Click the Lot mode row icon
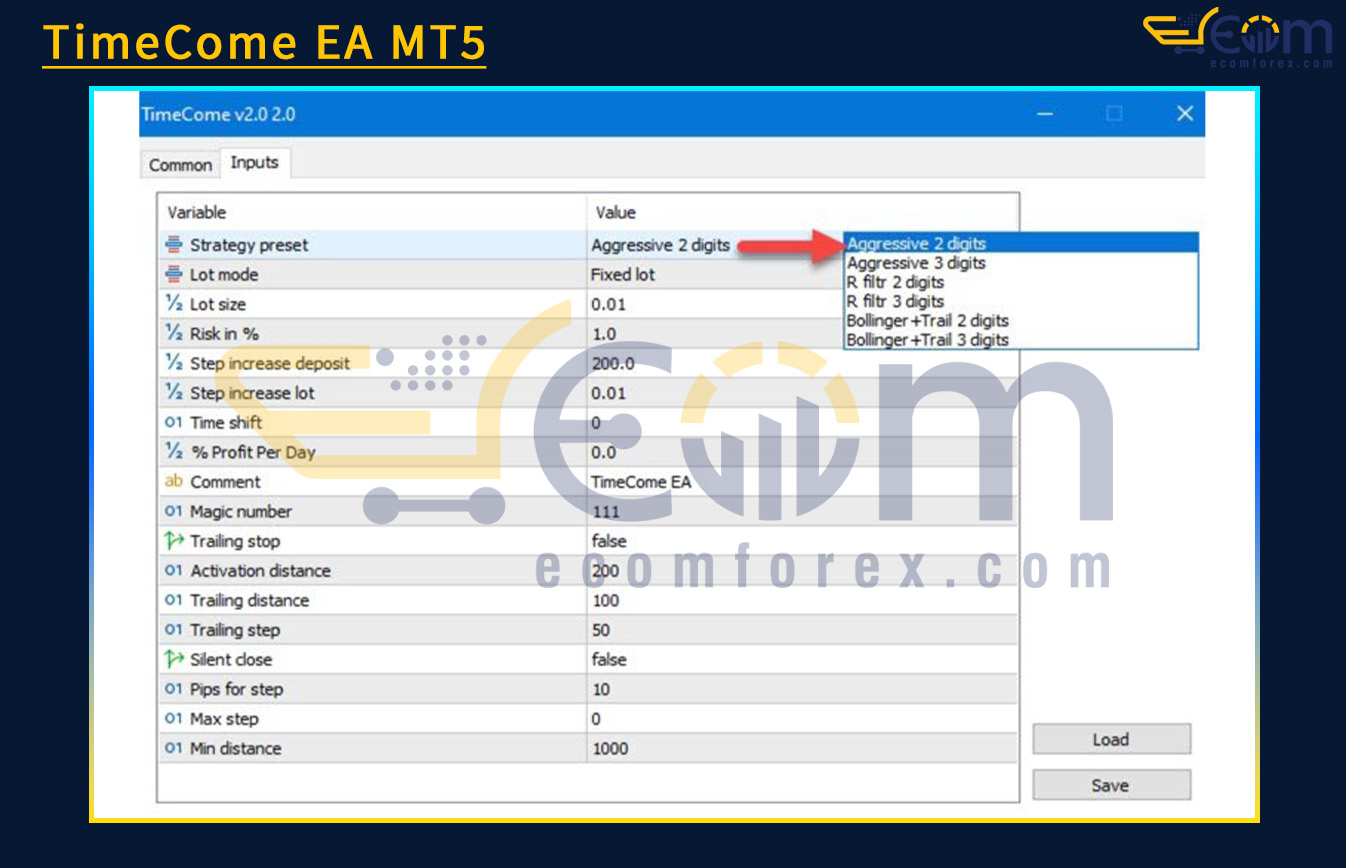 pos(174,274)
